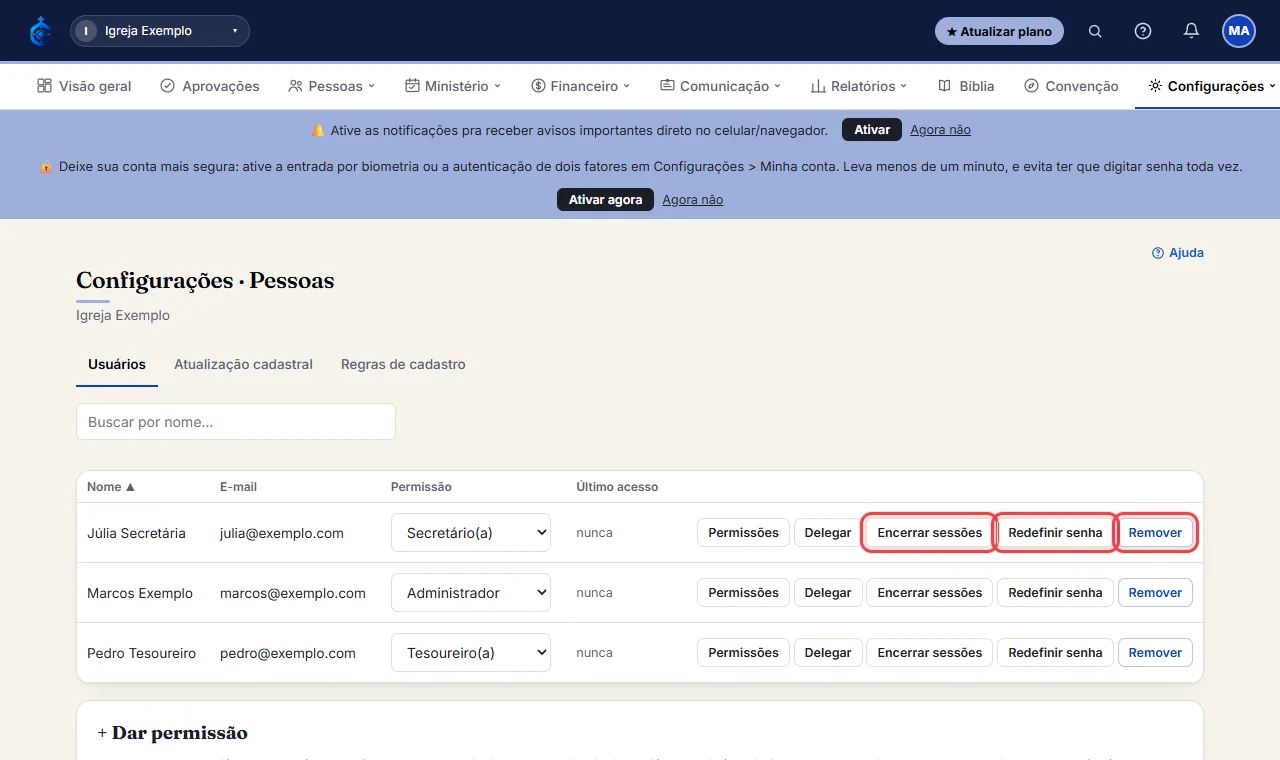This screenshot has height=760, width=1280.
Task: Select the julia@exemplo.com email text
Action: coord(282,533)
